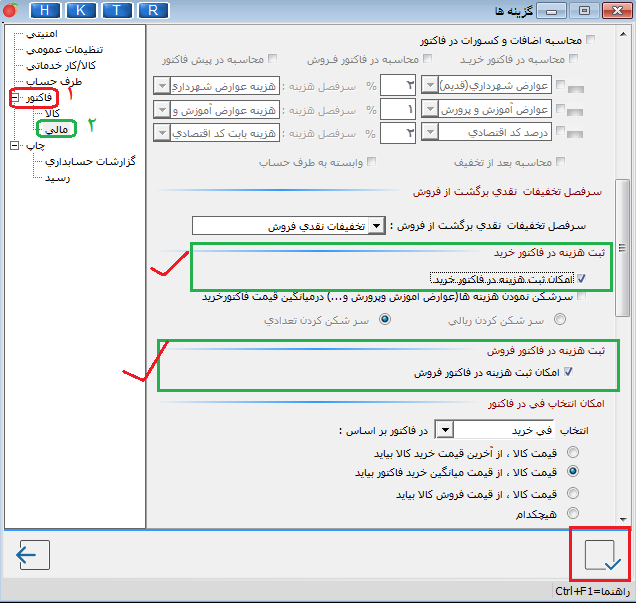Click percent field for عوارض آموزش و پرورش

[398, 109]
